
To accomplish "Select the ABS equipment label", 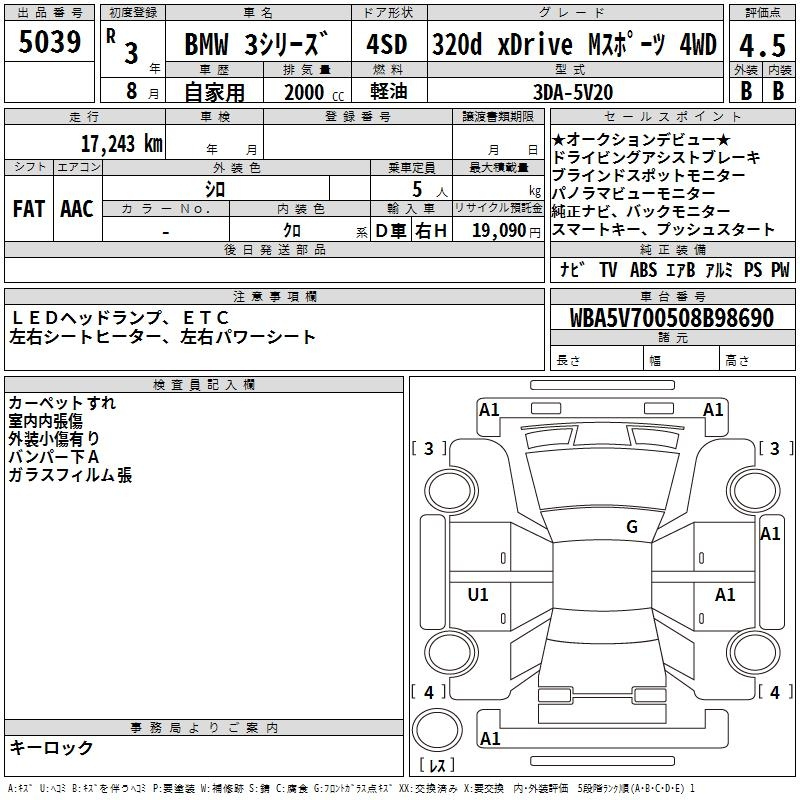I will [643, 270].
